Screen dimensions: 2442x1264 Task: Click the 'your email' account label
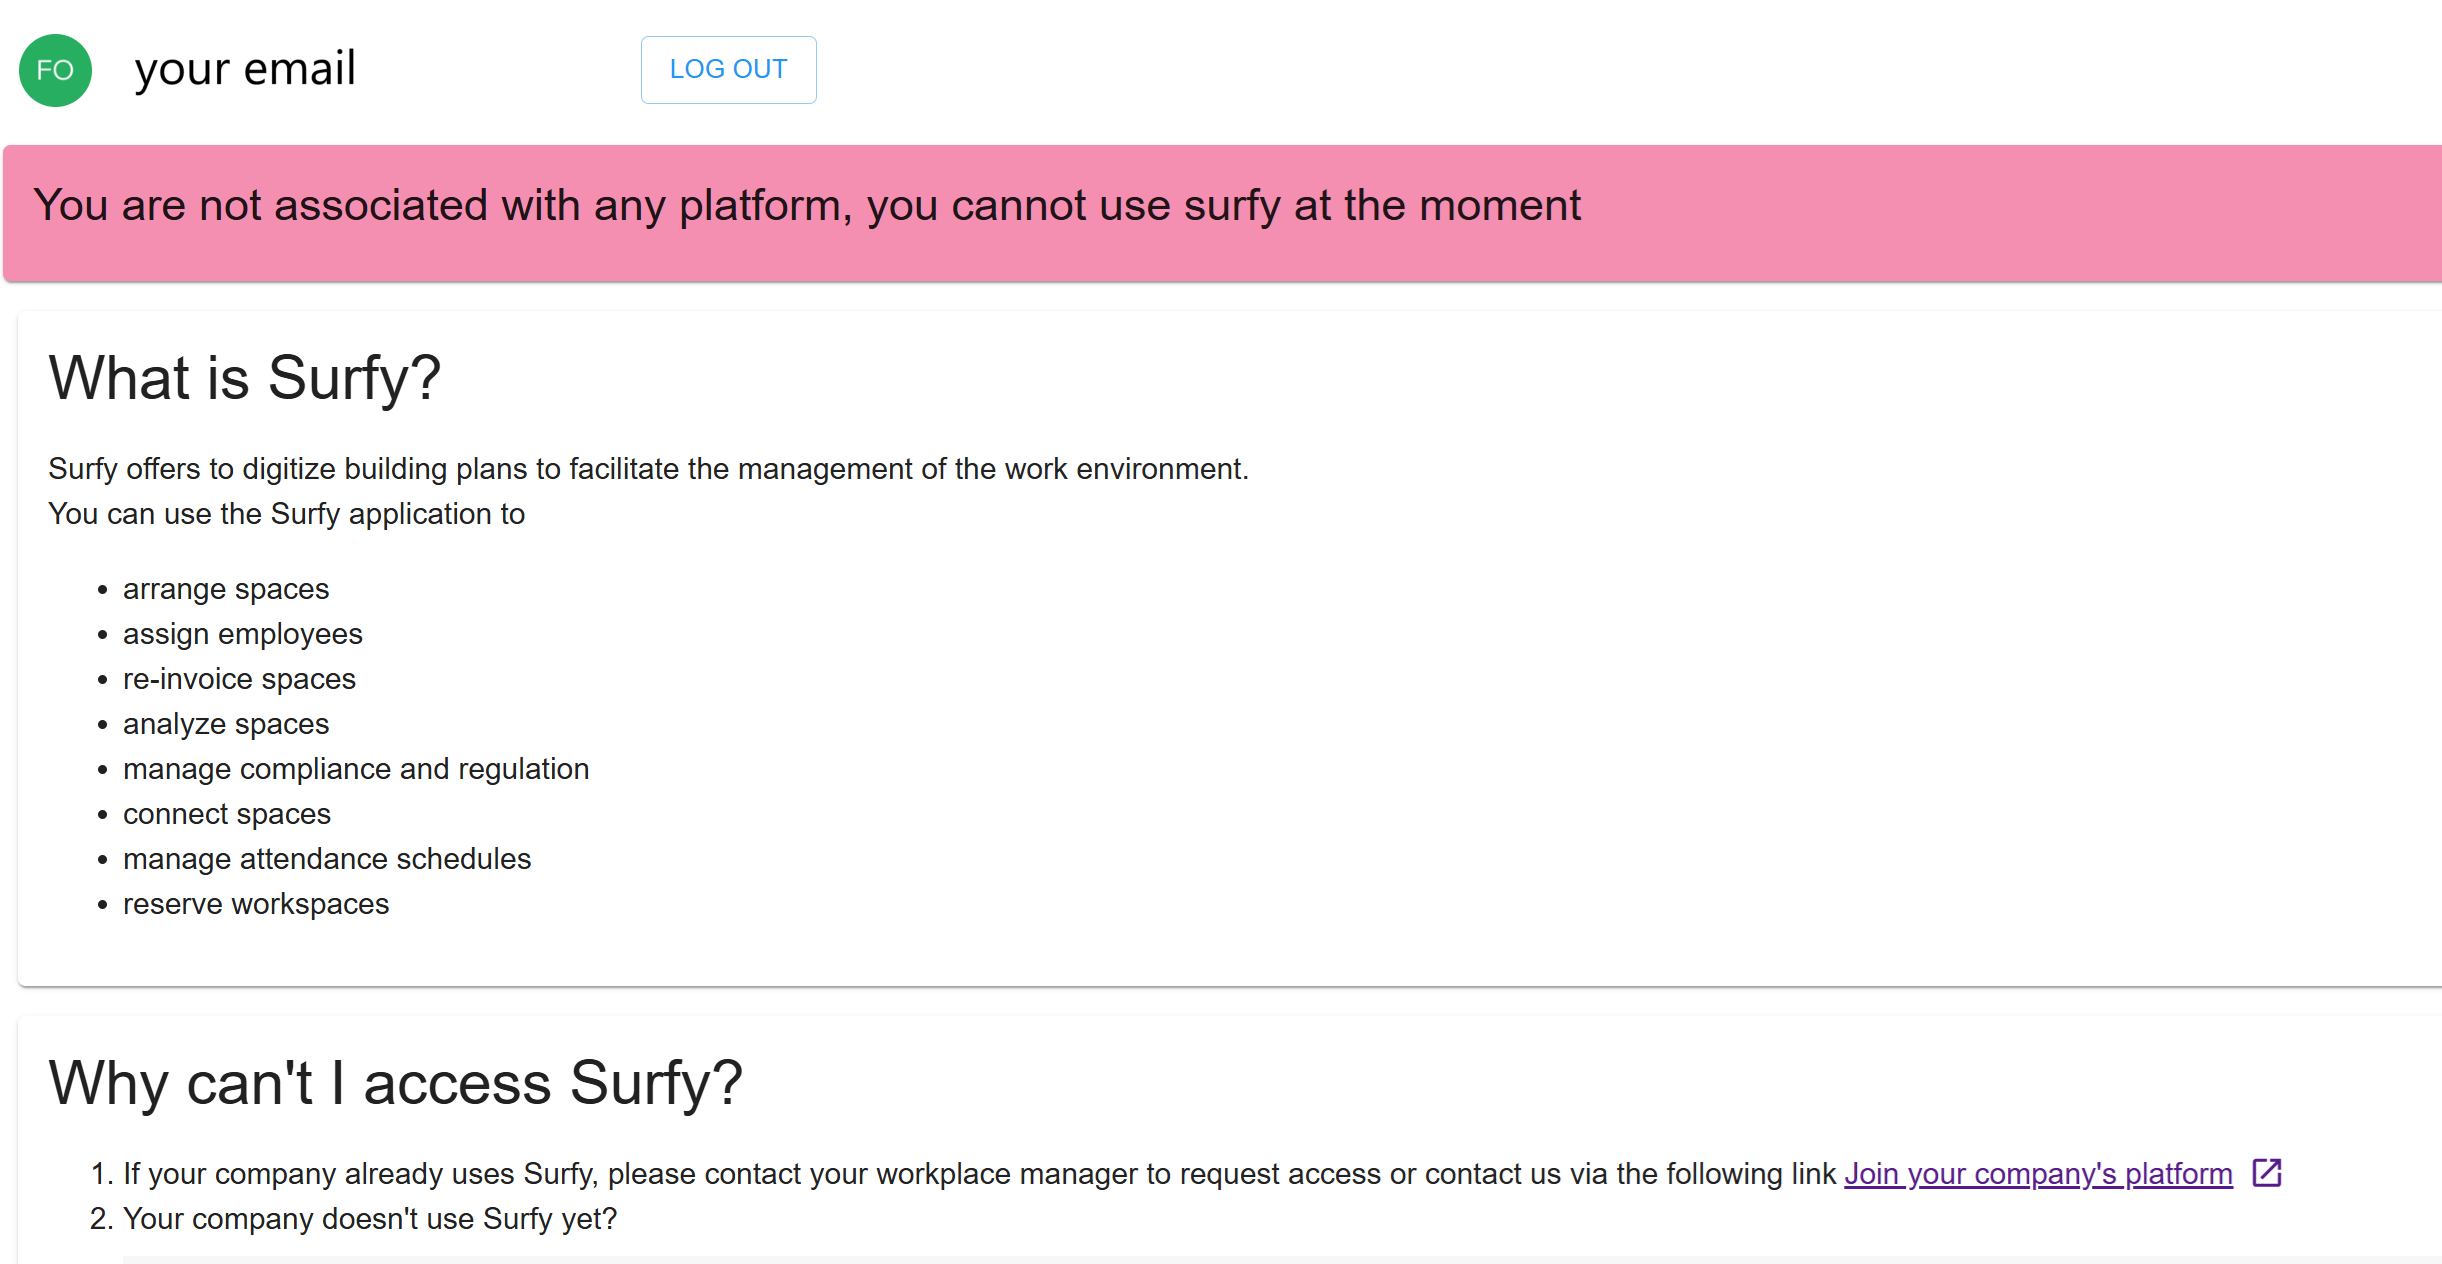click(x=245, y=69)
